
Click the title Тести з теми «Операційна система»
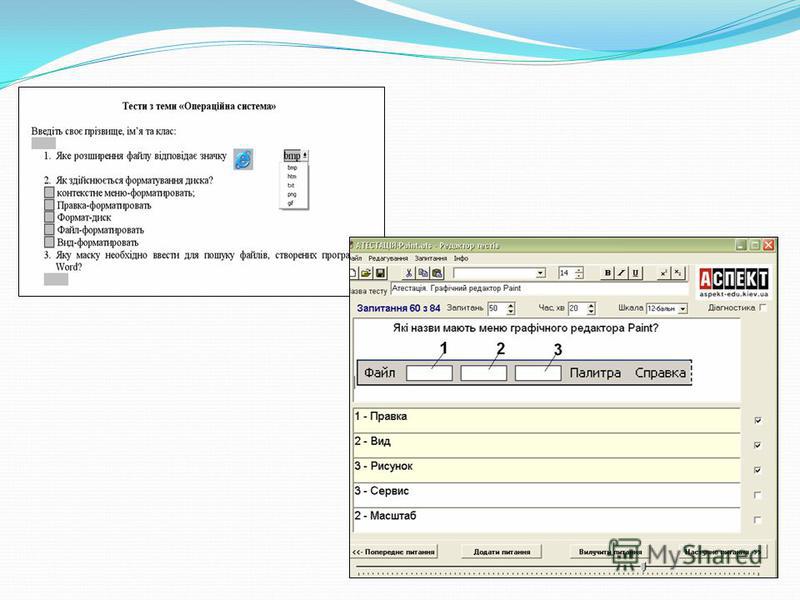tap(199, 106)
